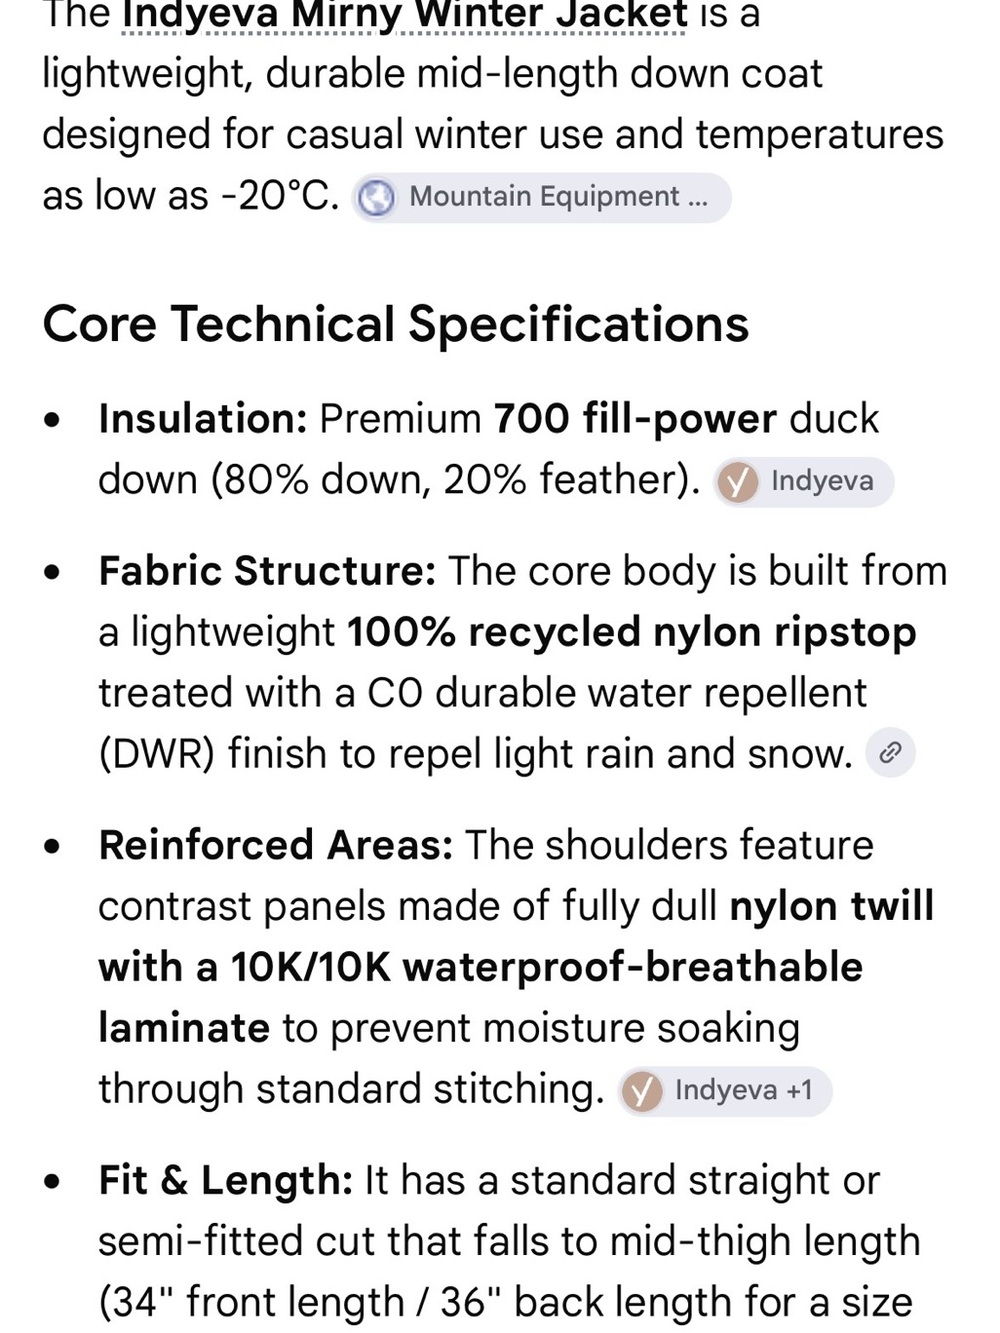Click the (DWR) abbreviation text

pyautogui.click(x=157, y=754)
